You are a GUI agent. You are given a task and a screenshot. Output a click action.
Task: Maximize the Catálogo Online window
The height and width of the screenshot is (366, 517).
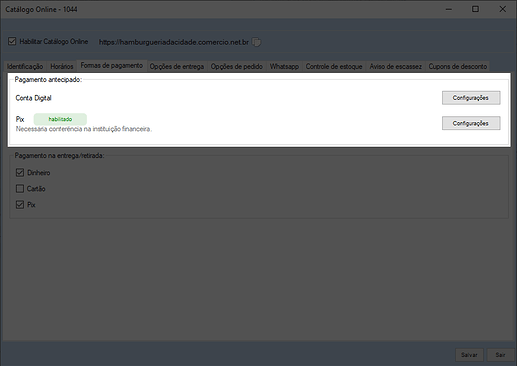click(475, 9)
